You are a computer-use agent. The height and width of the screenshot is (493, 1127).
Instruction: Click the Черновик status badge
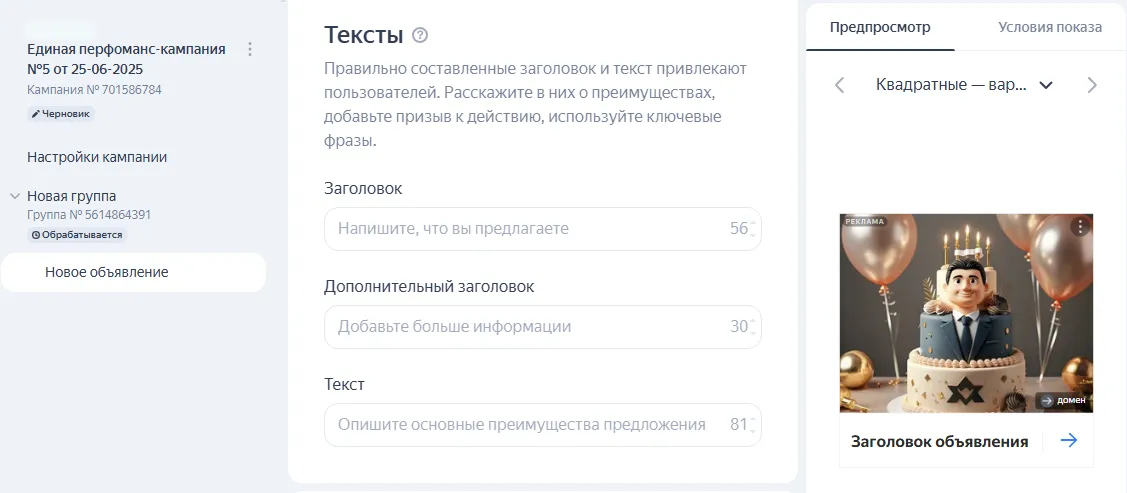[x=61, y=114]
